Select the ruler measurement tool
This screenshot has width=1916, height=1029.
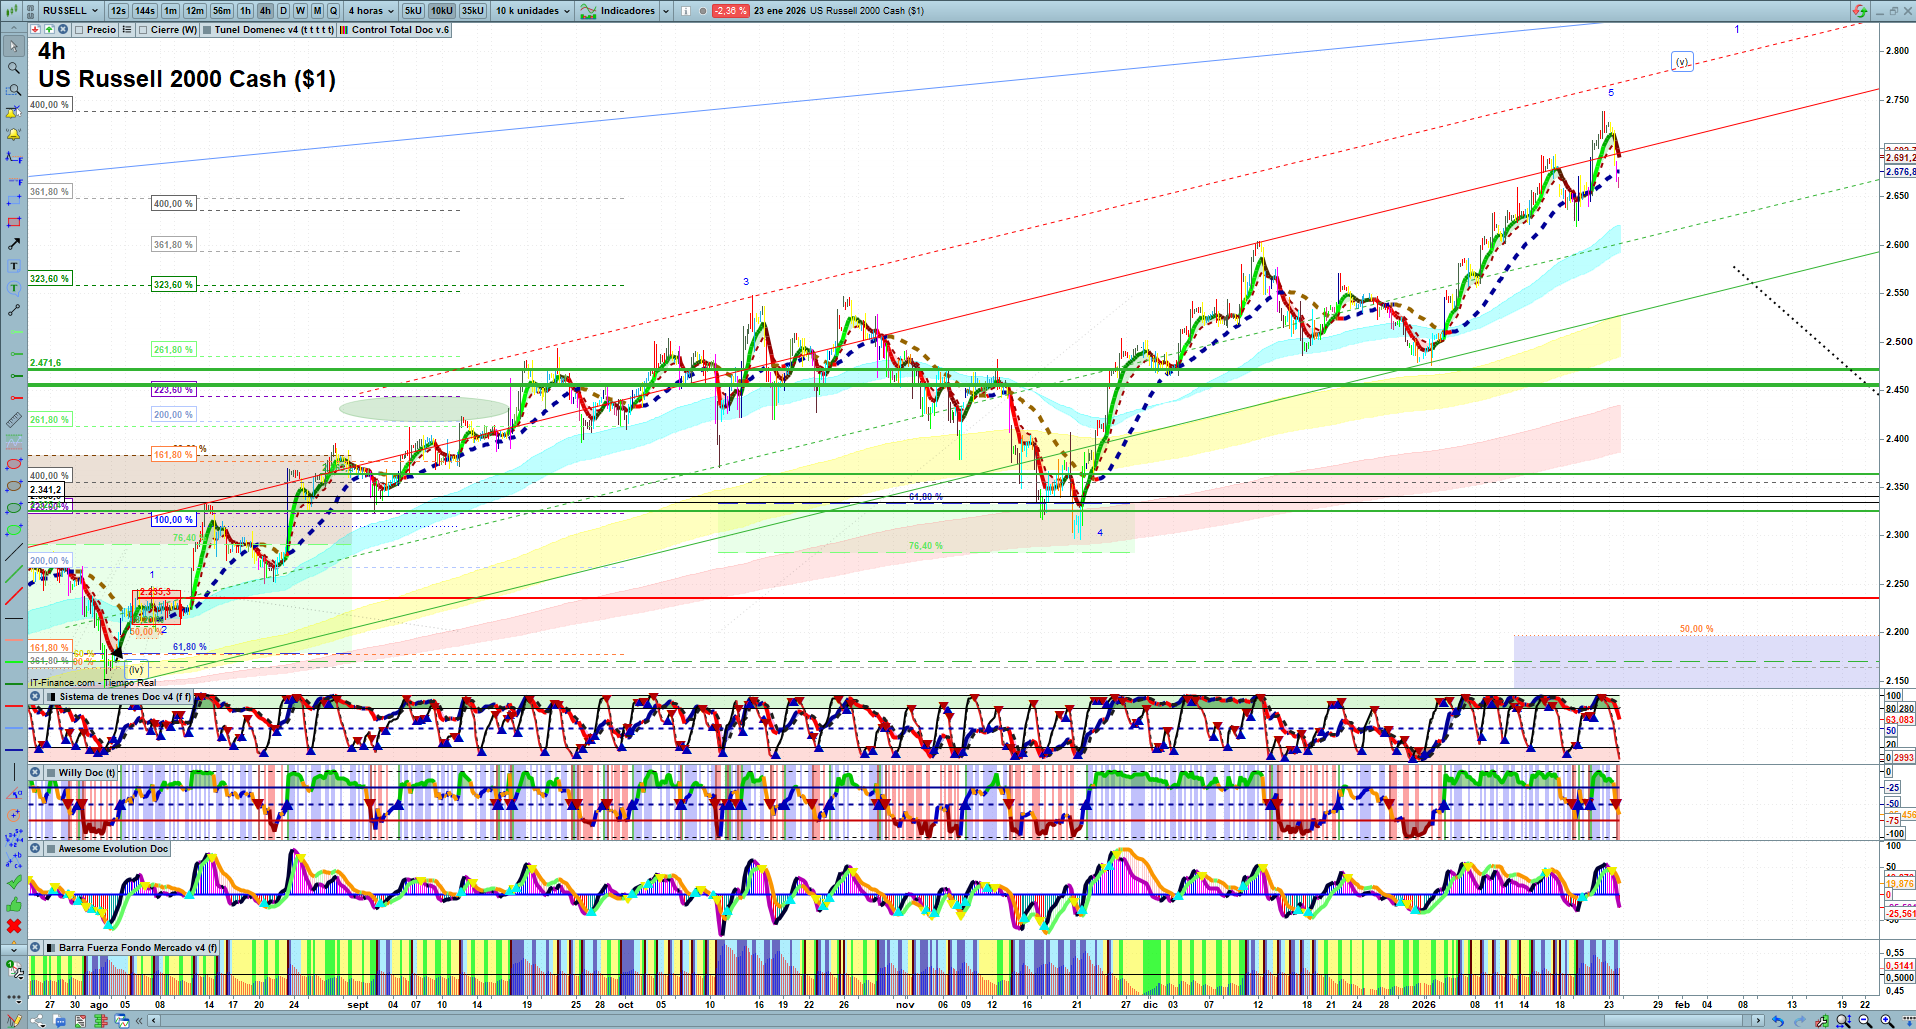[x=13, y=420]
